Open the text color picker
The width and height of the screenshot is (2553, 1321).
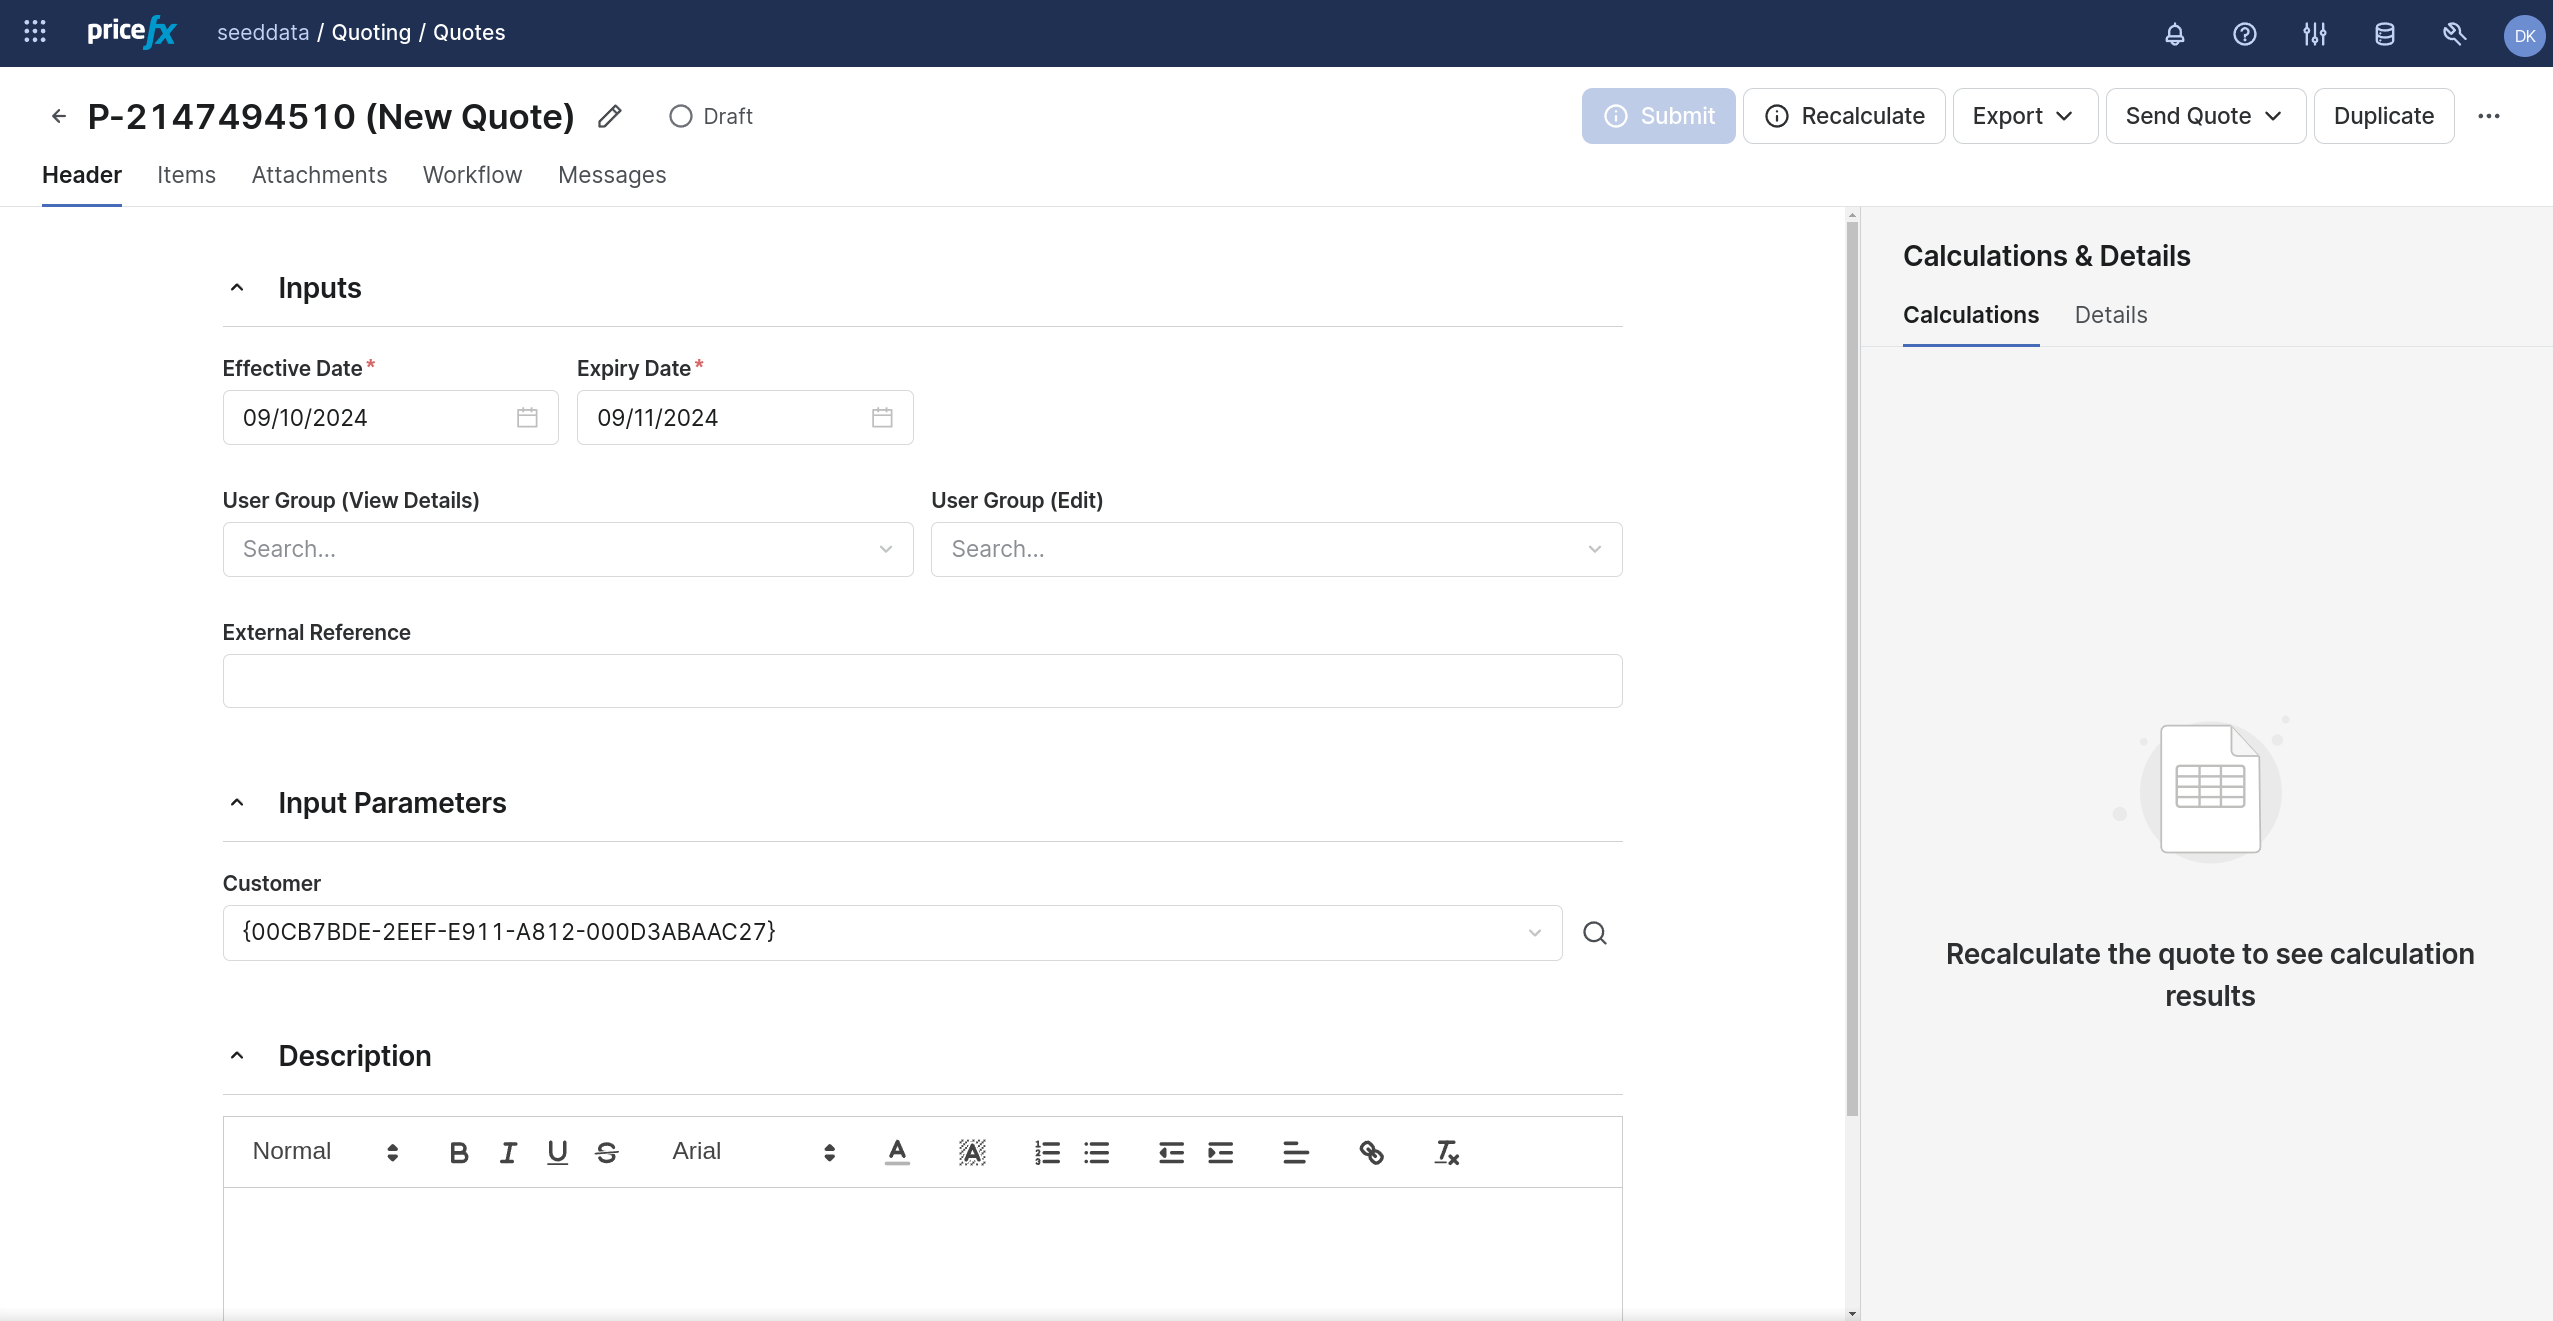coord(897,1153)
